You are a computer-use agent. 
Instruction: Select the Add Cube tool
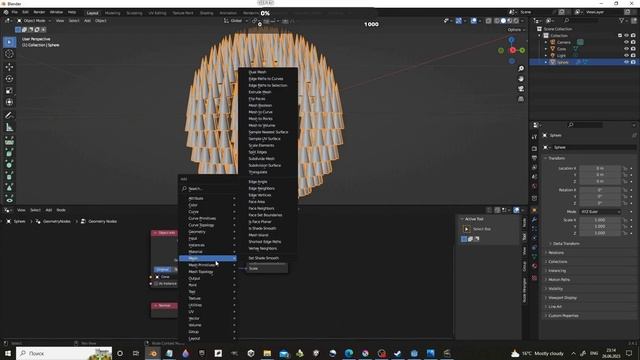9,141
